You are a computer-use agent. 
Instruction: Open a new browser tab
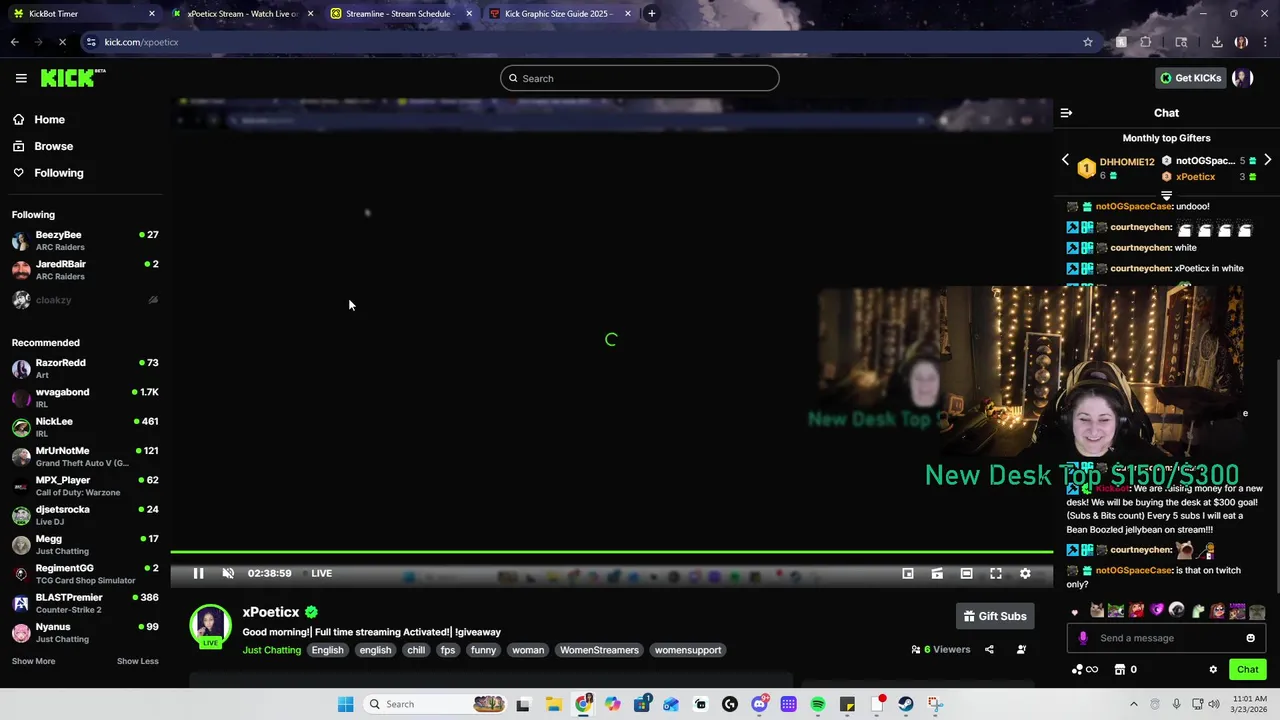pos(652,14)
